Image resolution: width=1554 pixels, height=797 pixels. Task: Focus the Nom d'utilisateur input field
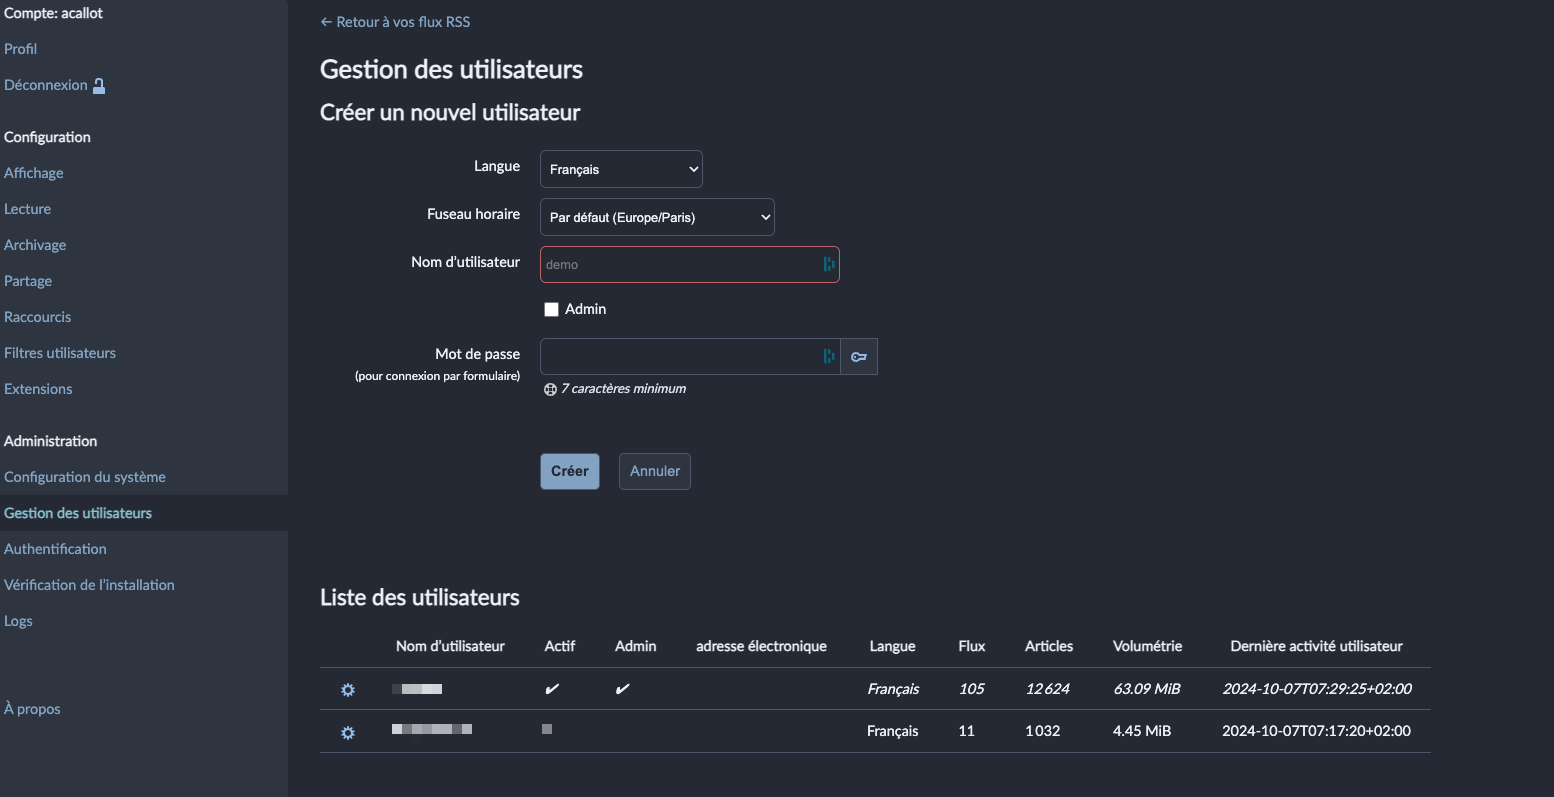pyautogui.click(x=678, y=265)
